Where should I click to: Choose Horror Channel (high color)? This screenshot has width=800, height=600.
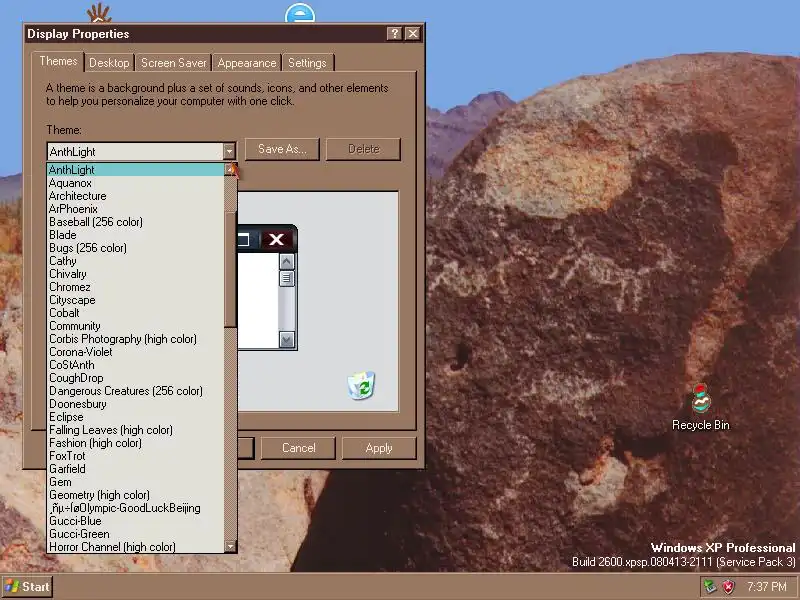pyautogui.click(x=136, y=547)
